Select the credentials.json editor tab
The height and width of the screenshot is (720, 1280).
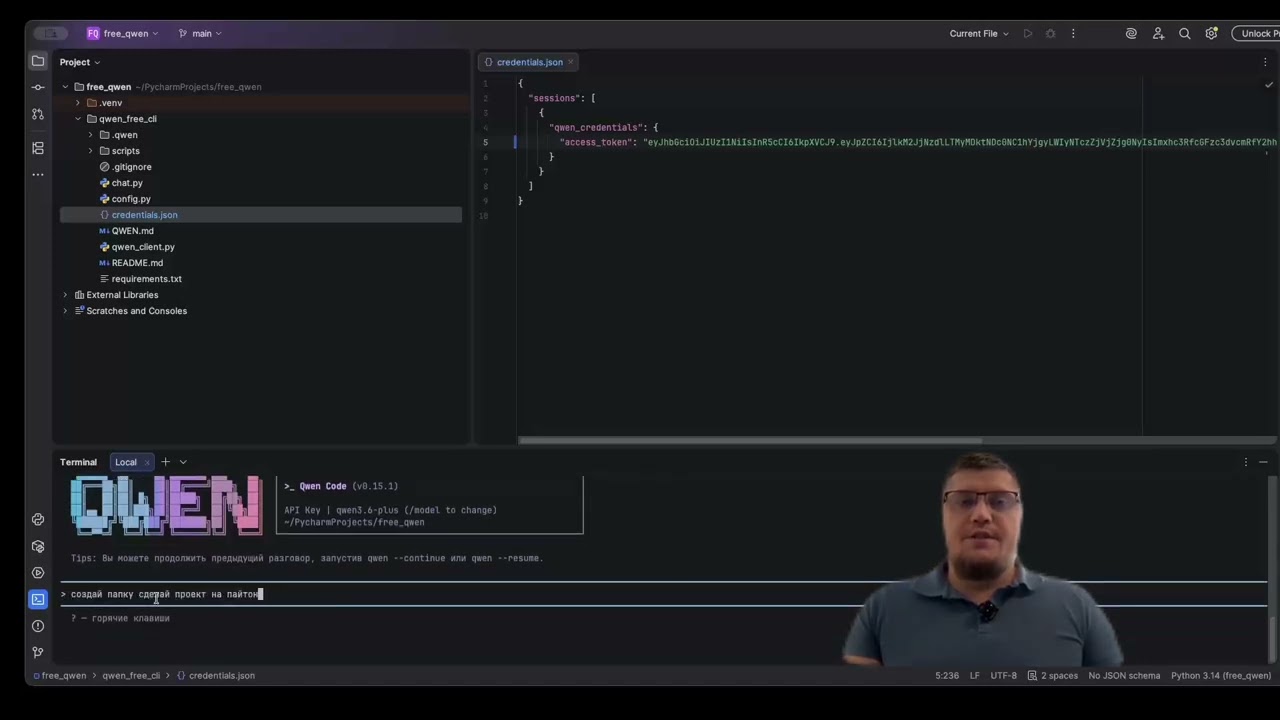(529, 62)
